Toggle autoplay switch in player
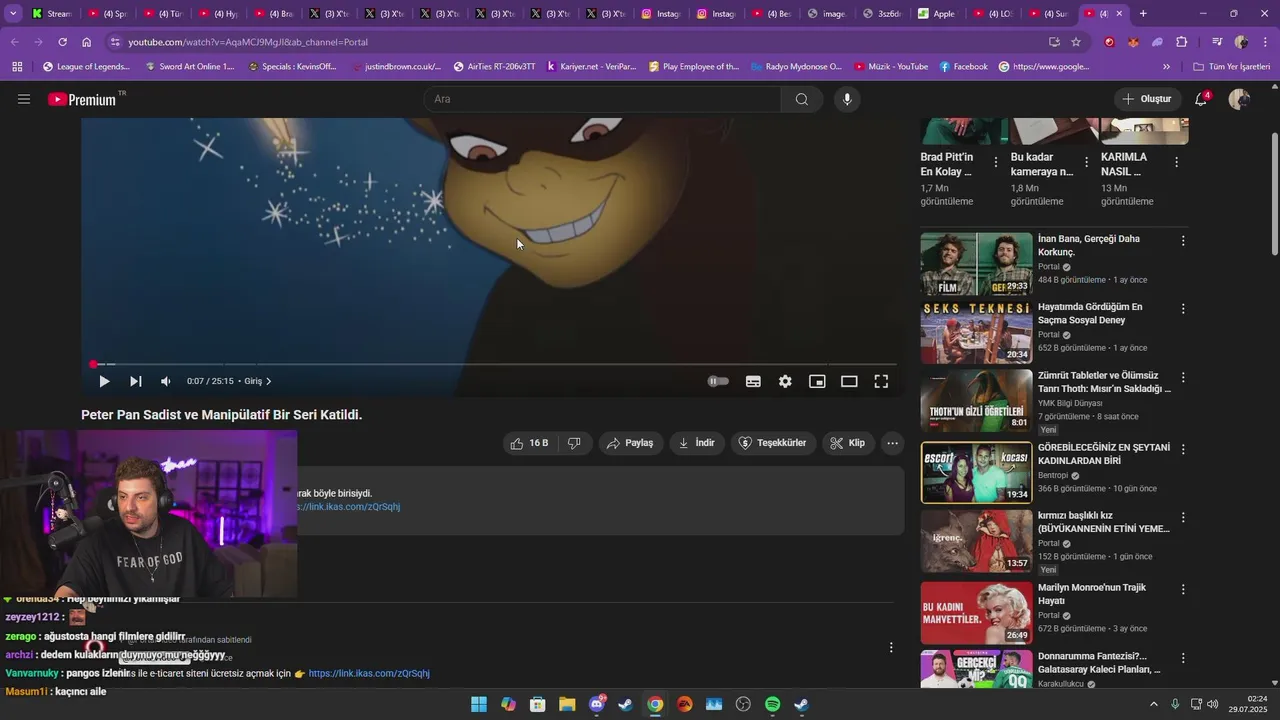This screenshot has height=720, width=1280. pos(718,381)
